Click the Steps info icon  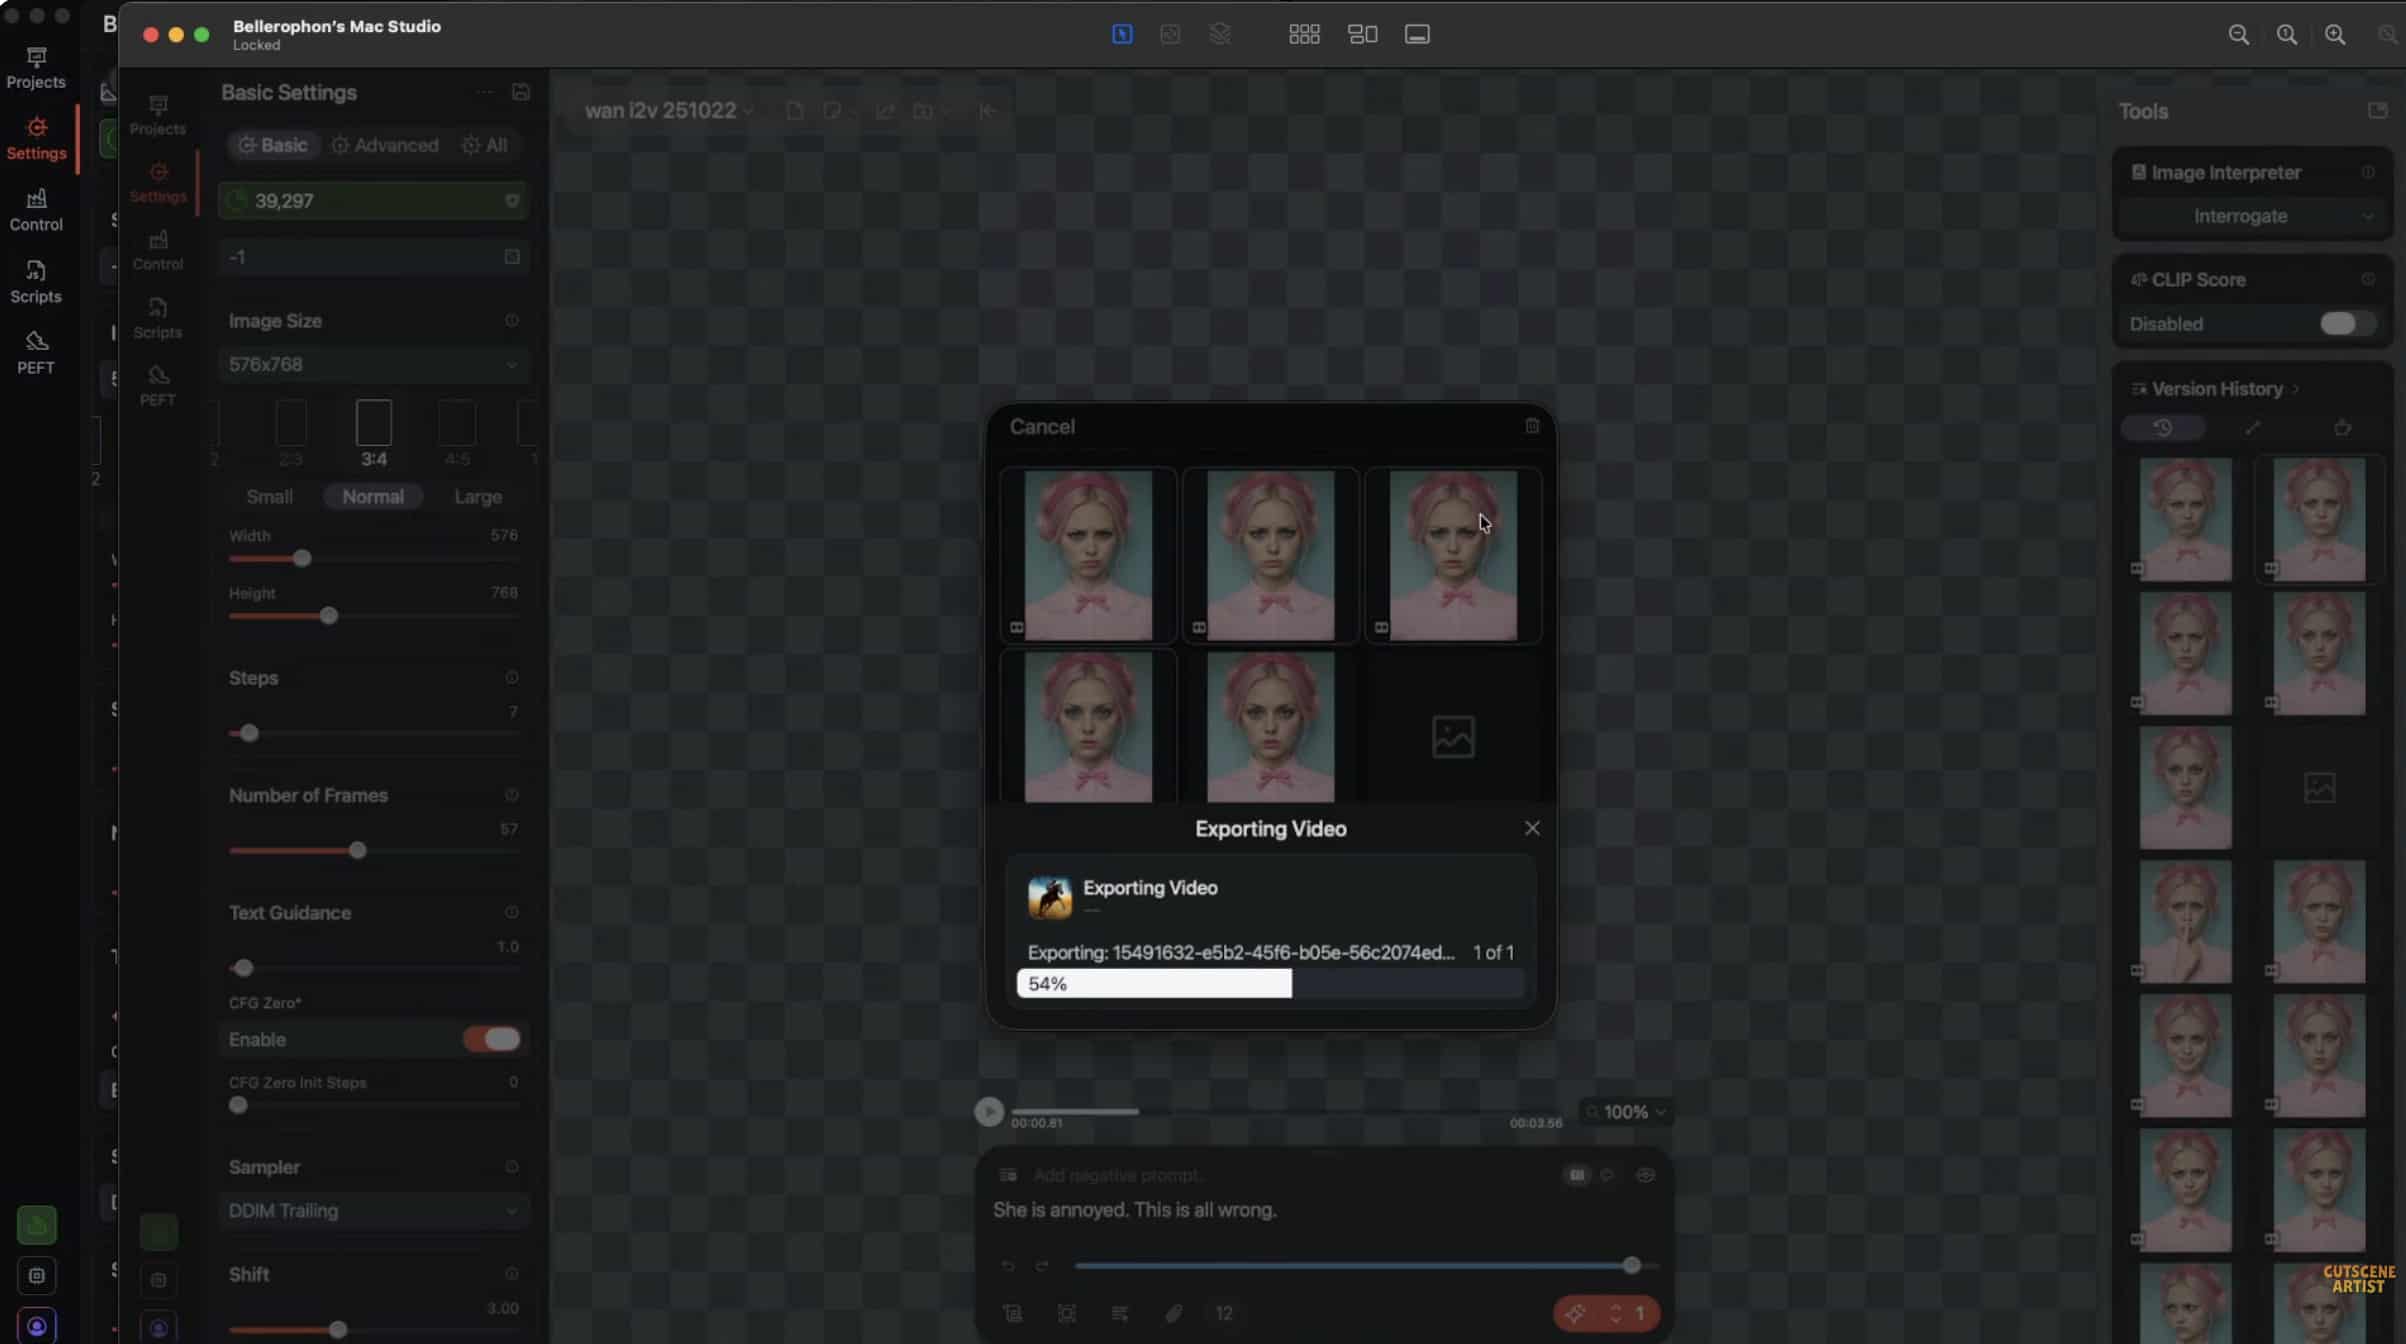pos(511,678)
